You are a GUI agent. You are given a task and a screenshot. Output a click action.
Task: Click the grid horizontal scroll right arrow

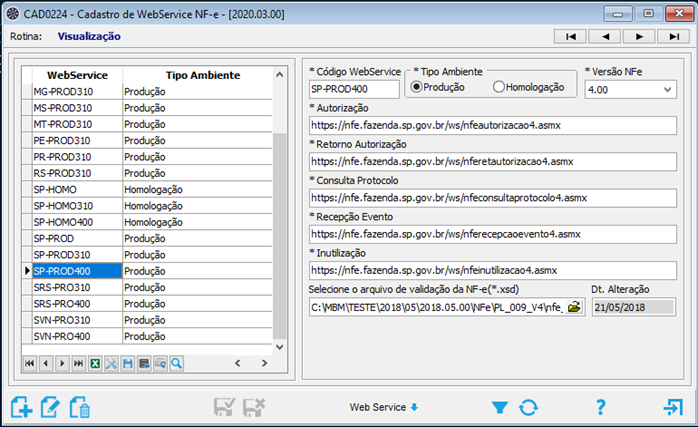tap(264, 363)
